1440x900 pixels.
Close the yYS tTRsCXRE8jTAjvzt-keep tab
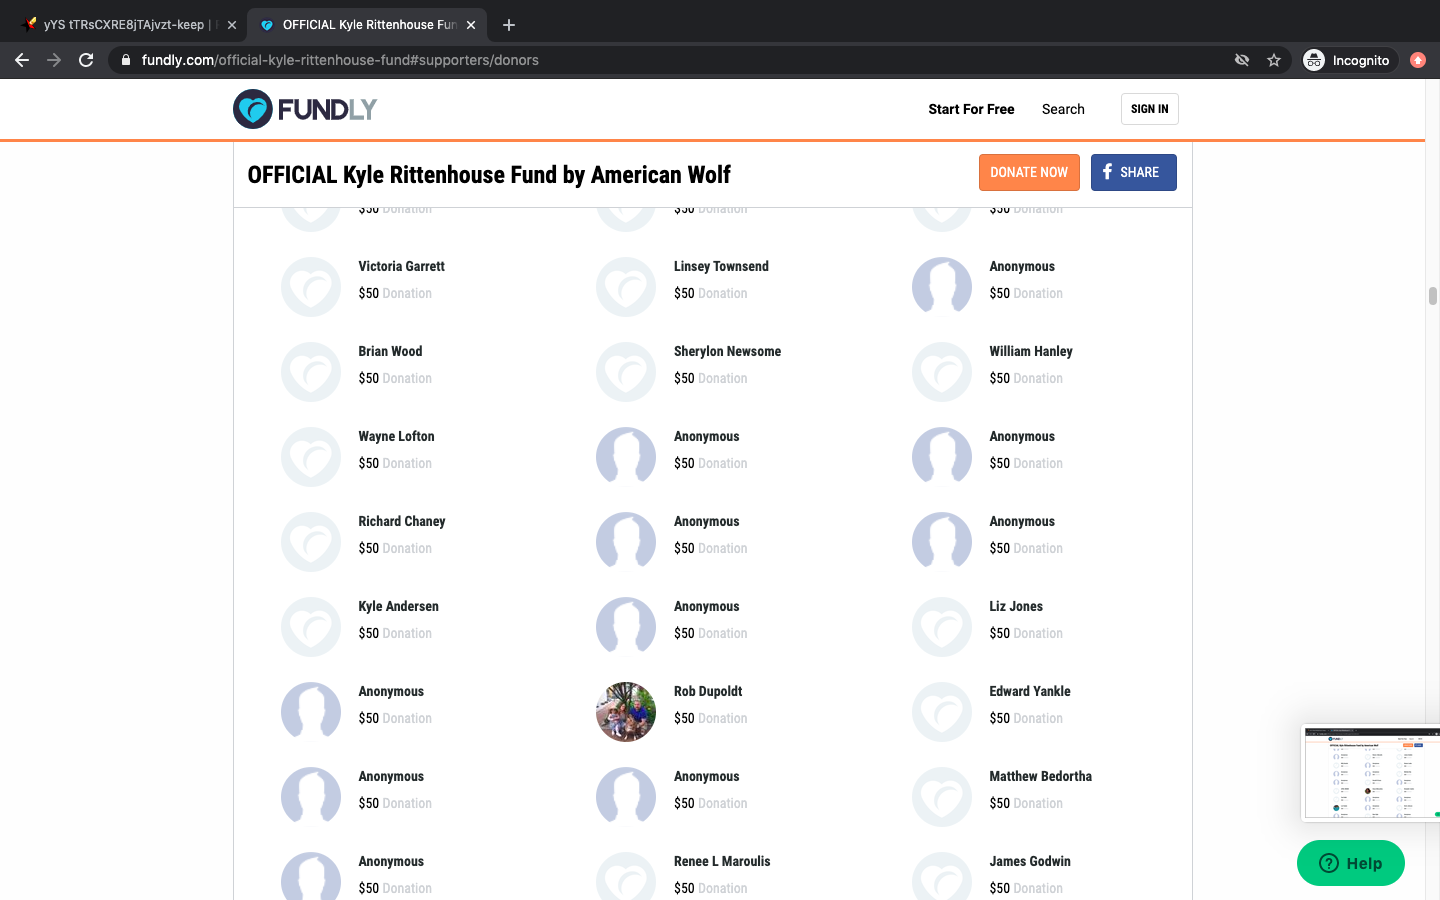232,25
